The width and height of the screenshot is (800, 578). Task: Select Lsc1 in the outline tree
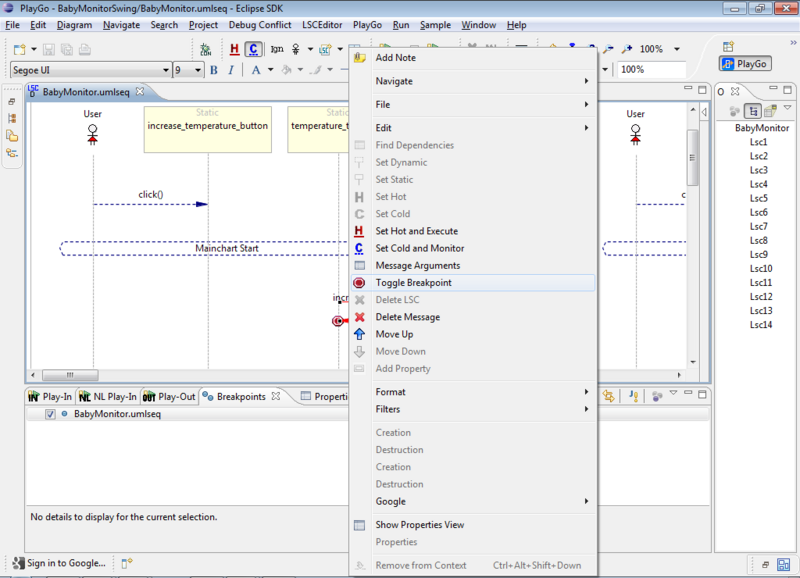point(758,142)
